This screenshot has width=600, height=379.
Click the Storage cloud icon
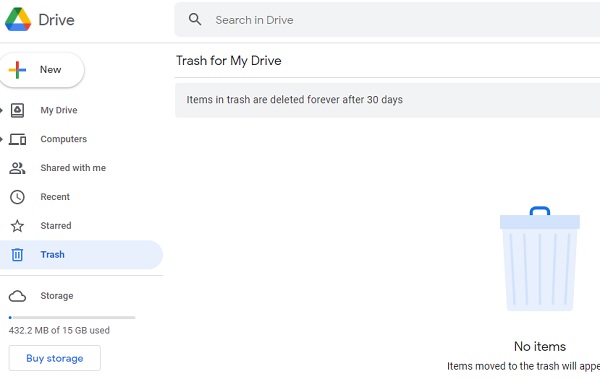[17, 296]
